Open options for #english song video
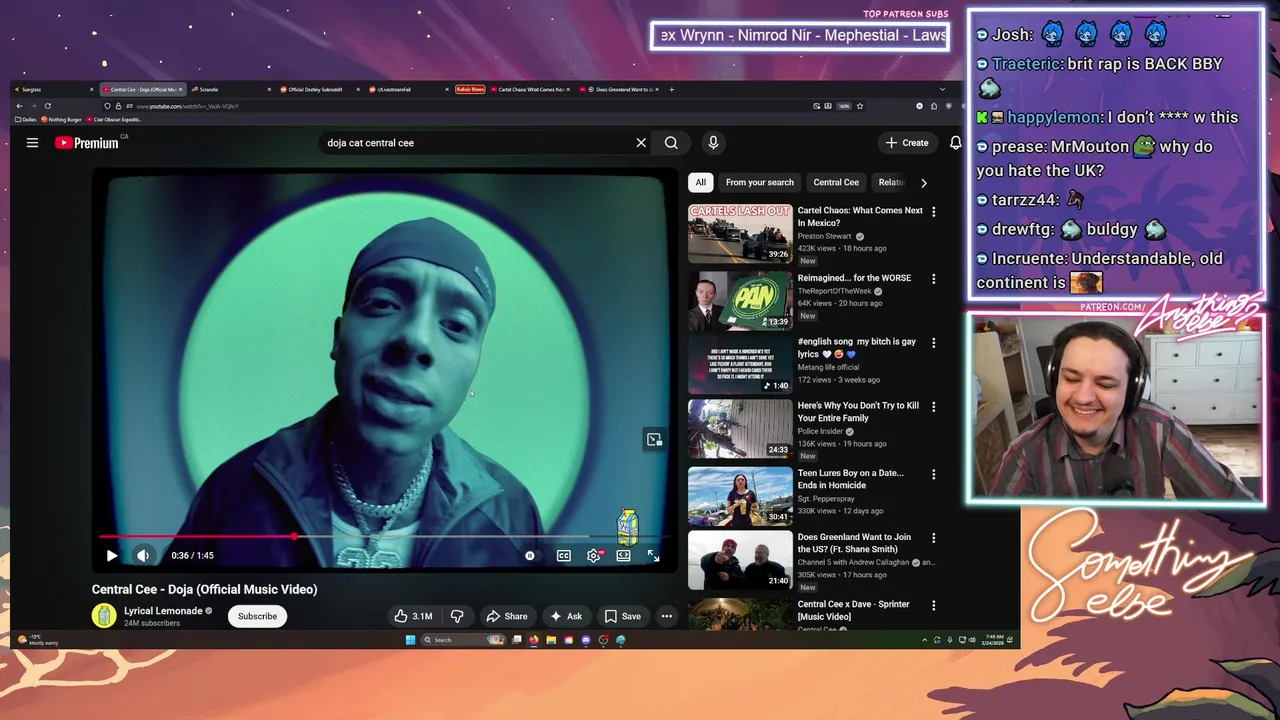The height and width of the screenshot is (720, 1280). (933, 342)
